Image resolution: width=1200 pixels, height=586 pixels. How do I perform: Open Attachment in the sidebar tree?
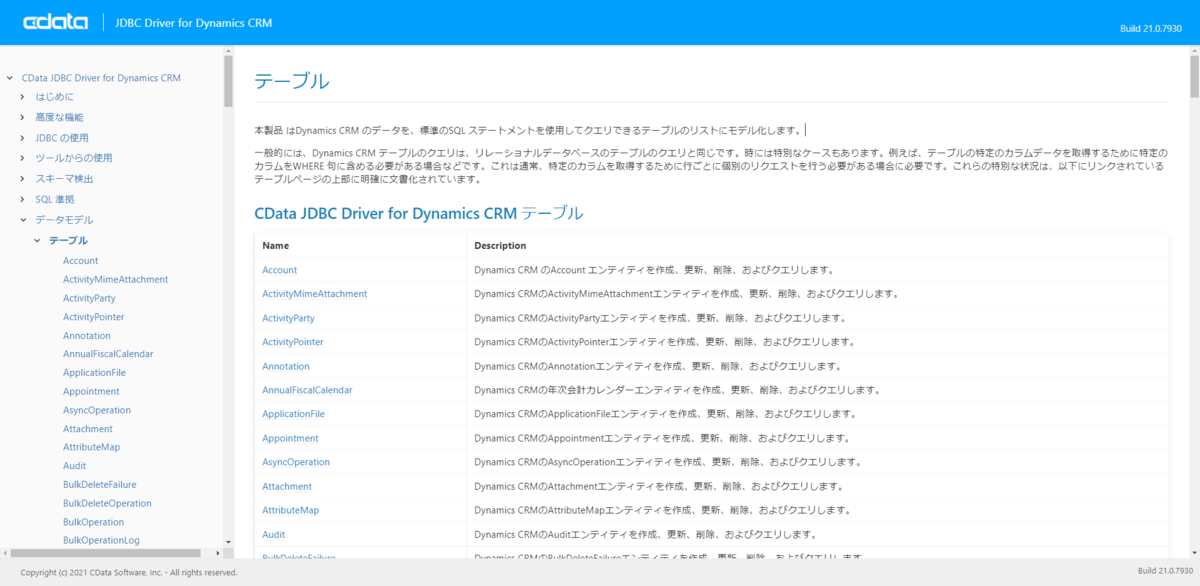click(x=88, y=429)
